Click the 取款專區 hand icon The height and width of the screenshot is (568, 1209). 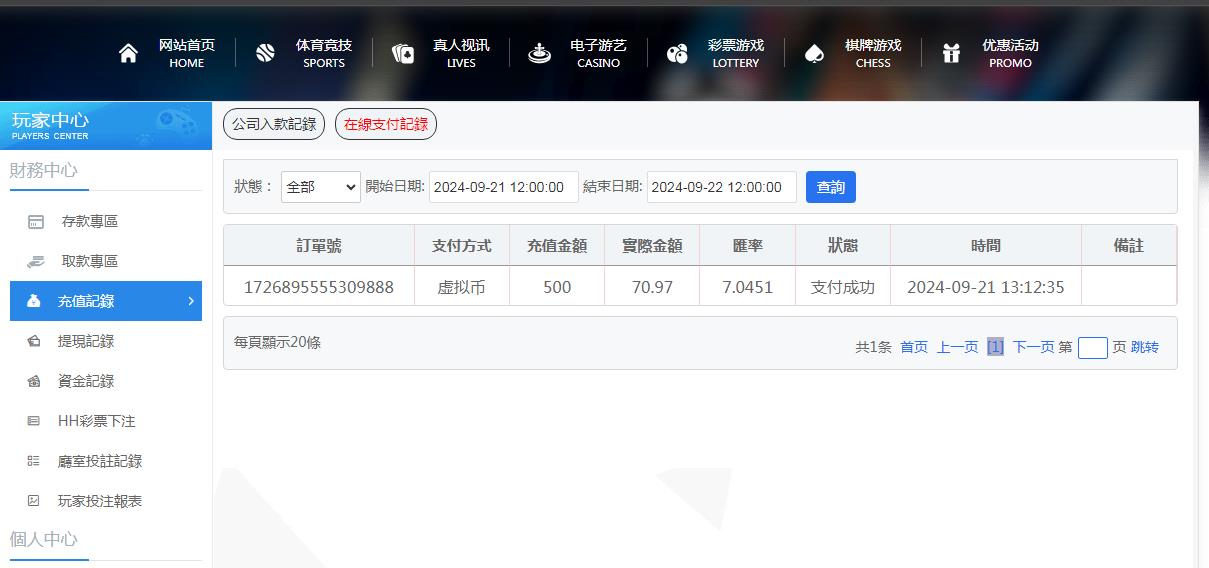(36, 261)
